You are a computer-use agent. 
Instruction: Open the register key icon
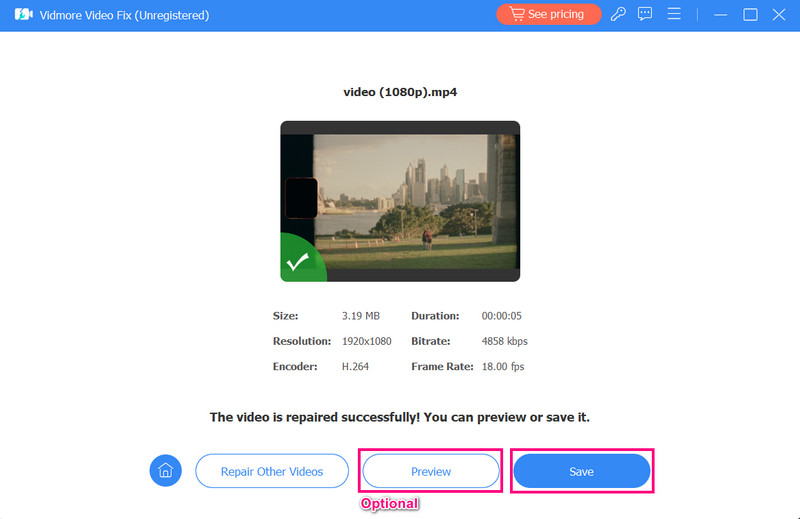(x=619, y=15)
